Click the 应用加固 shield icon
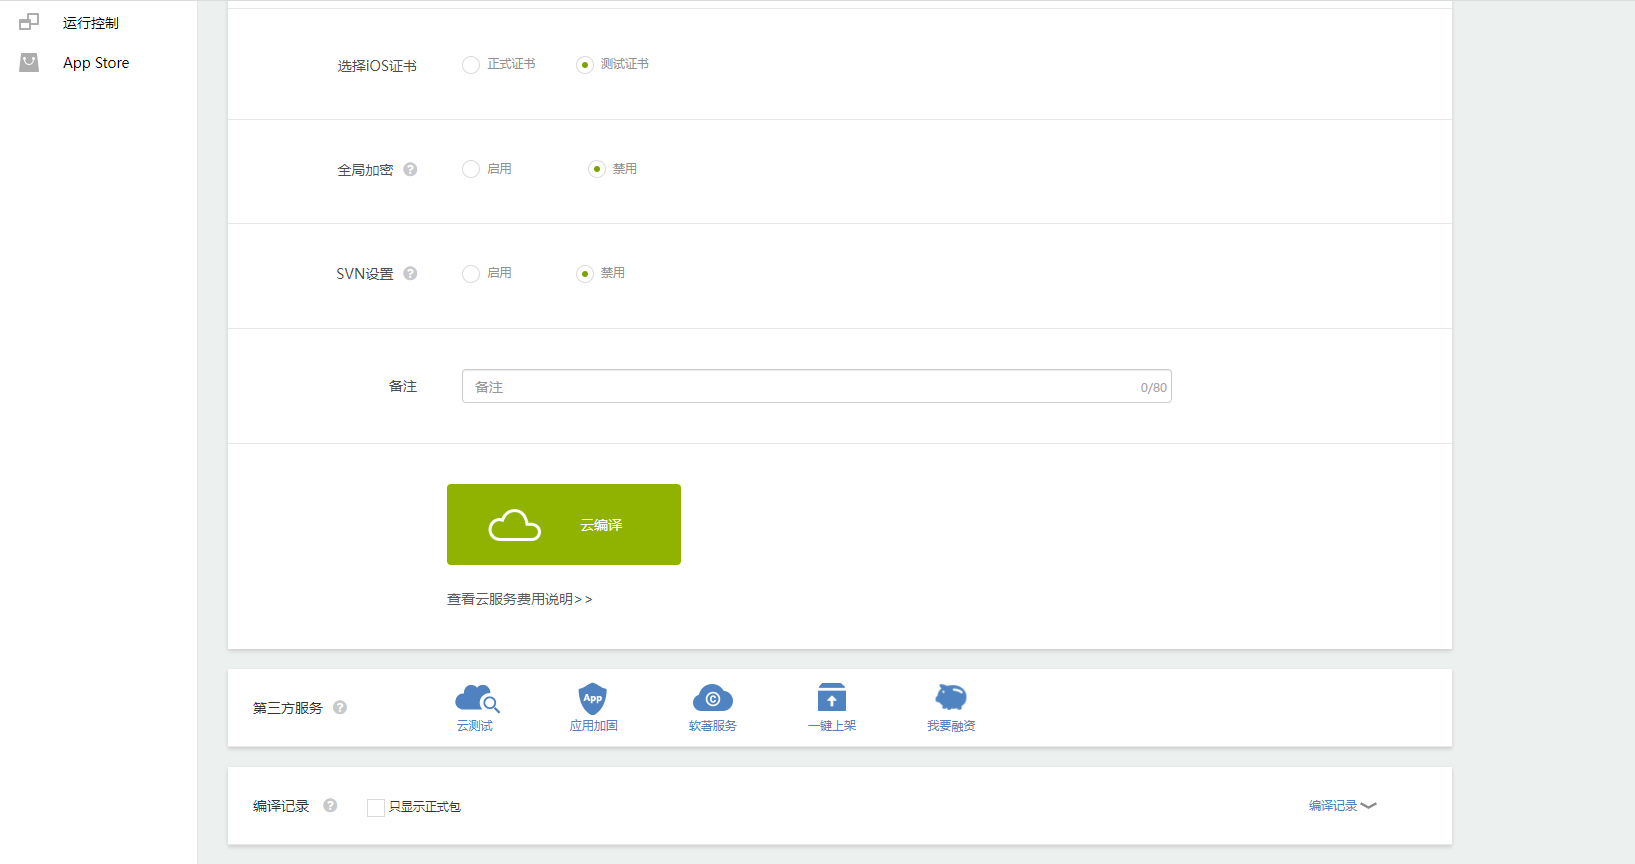The image size is (1635, 864). (x=593, y=698)
